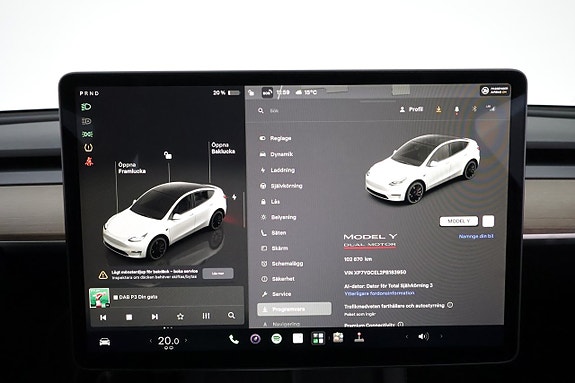Open the white calendar app icon

[x=298, y=338]
